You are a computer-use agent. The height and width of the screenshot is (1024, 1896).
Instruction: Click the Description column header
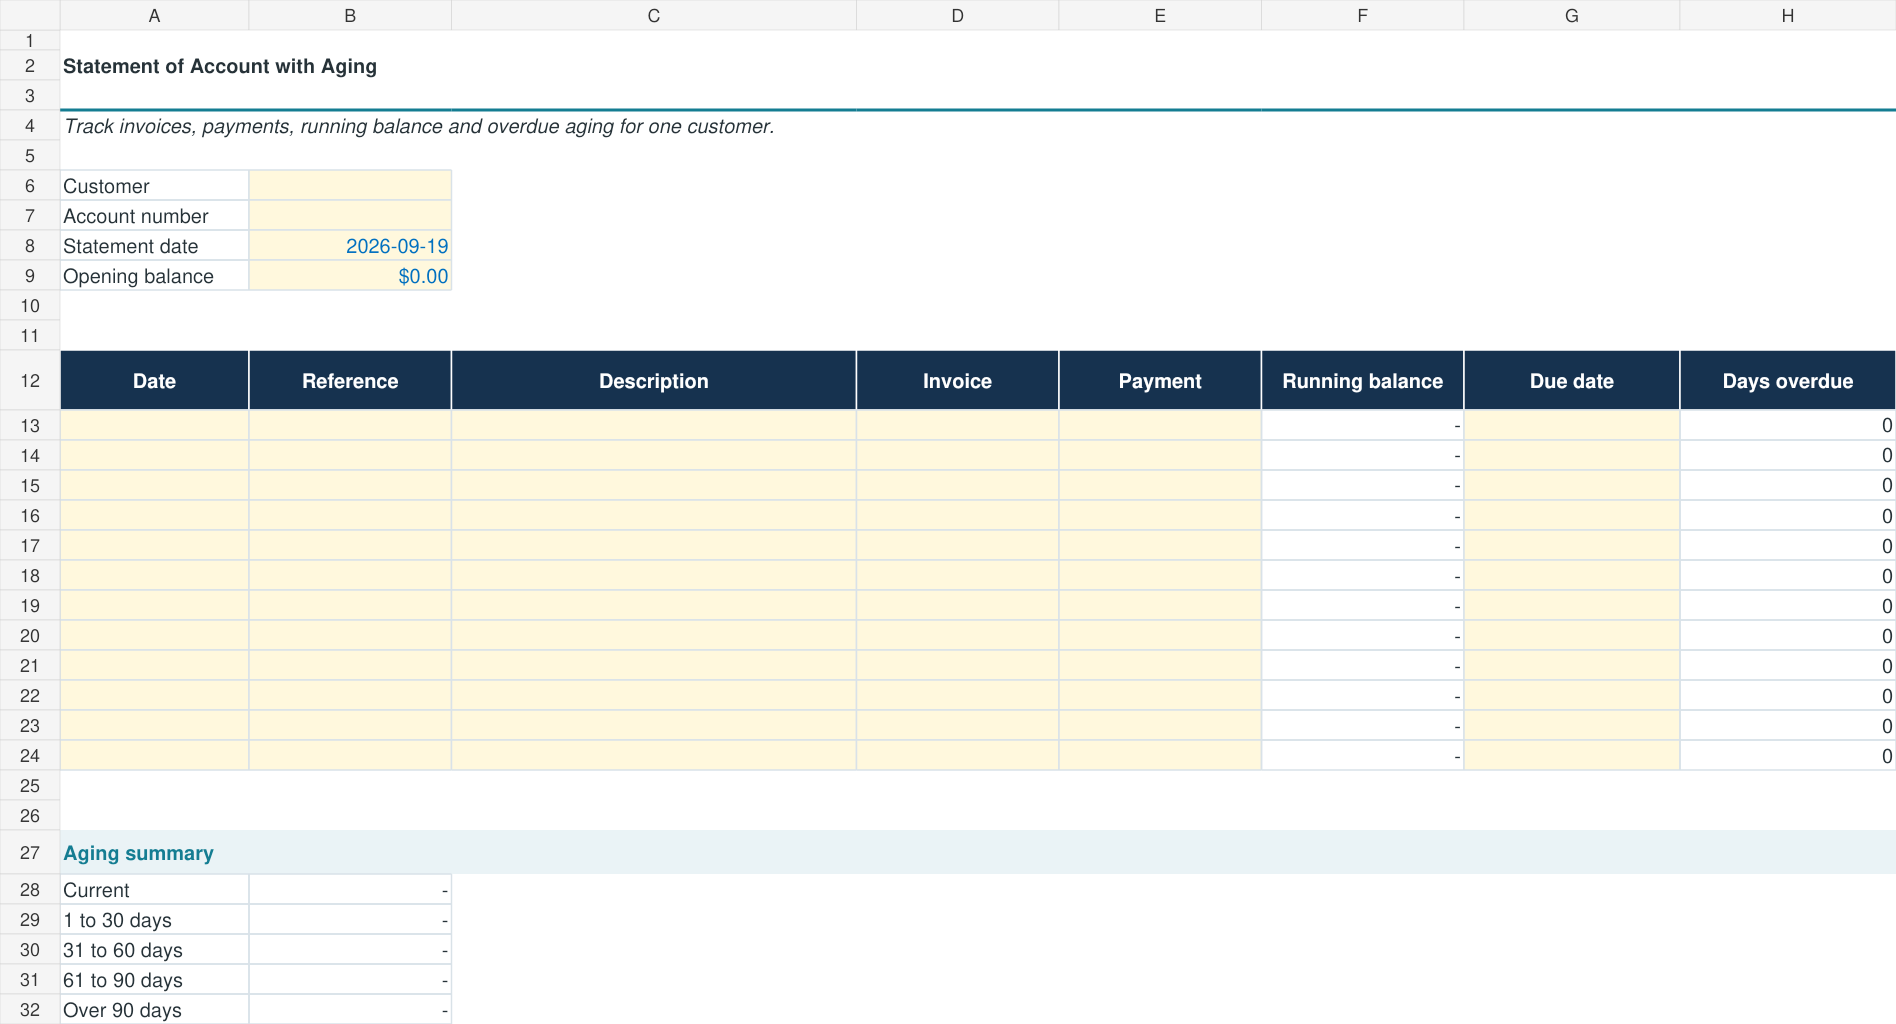point(654,381)
